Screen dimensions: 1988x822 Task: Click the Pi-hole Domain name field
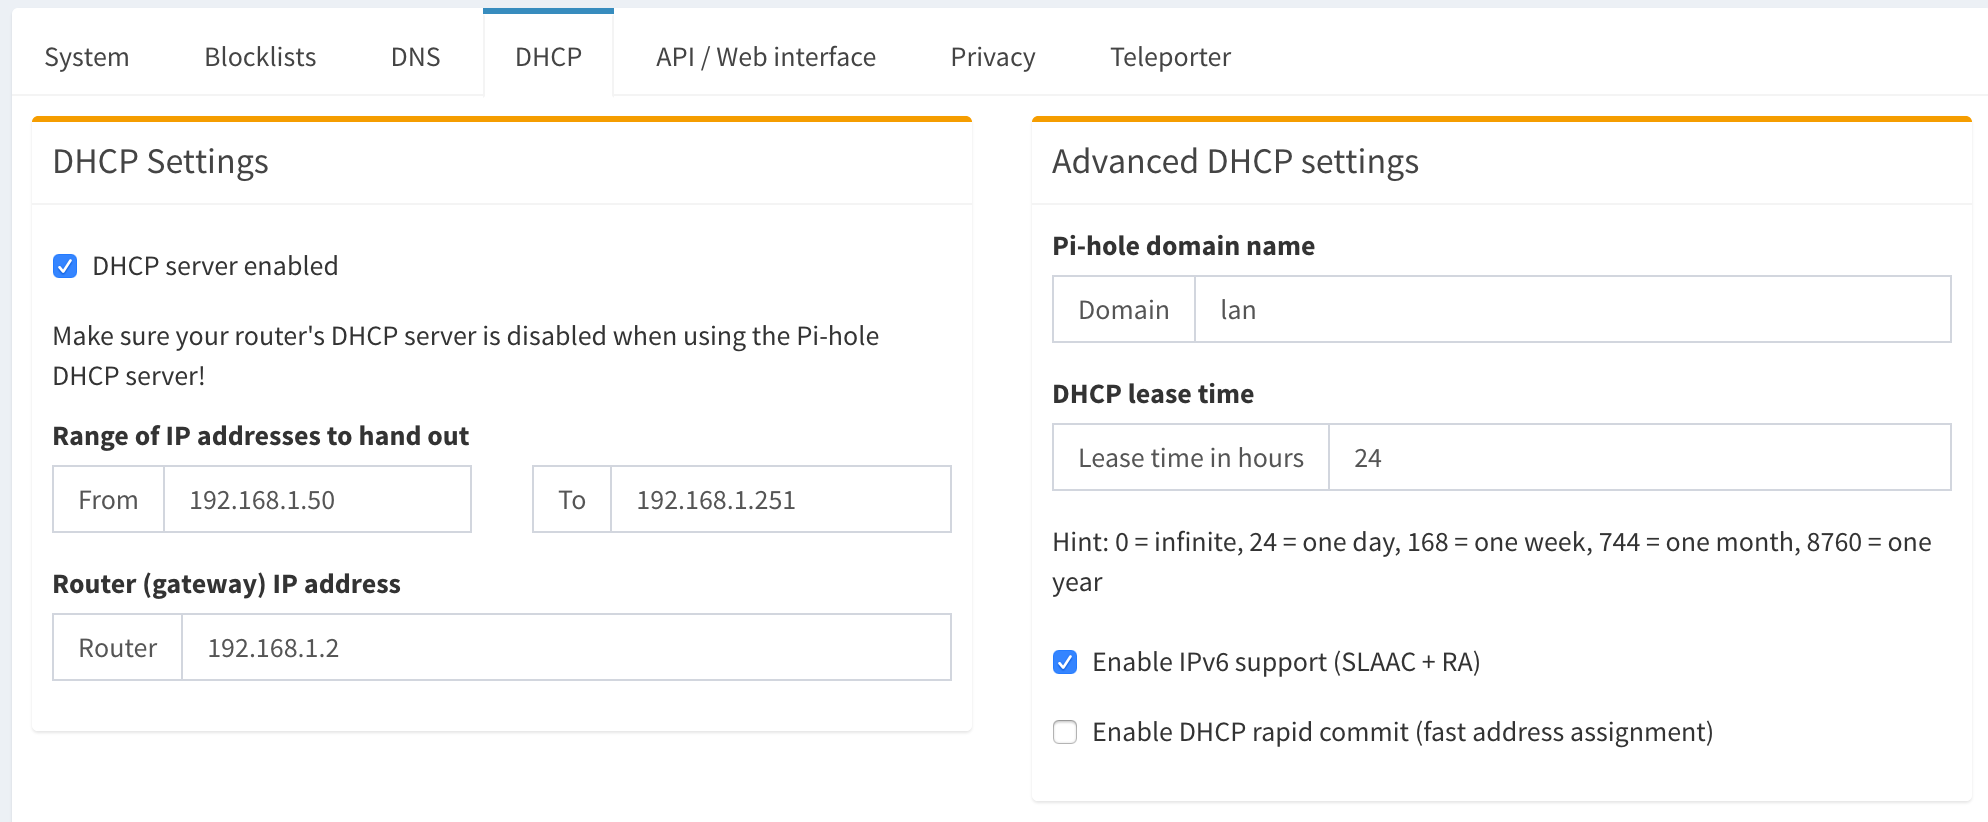(x=1572, y=309)
